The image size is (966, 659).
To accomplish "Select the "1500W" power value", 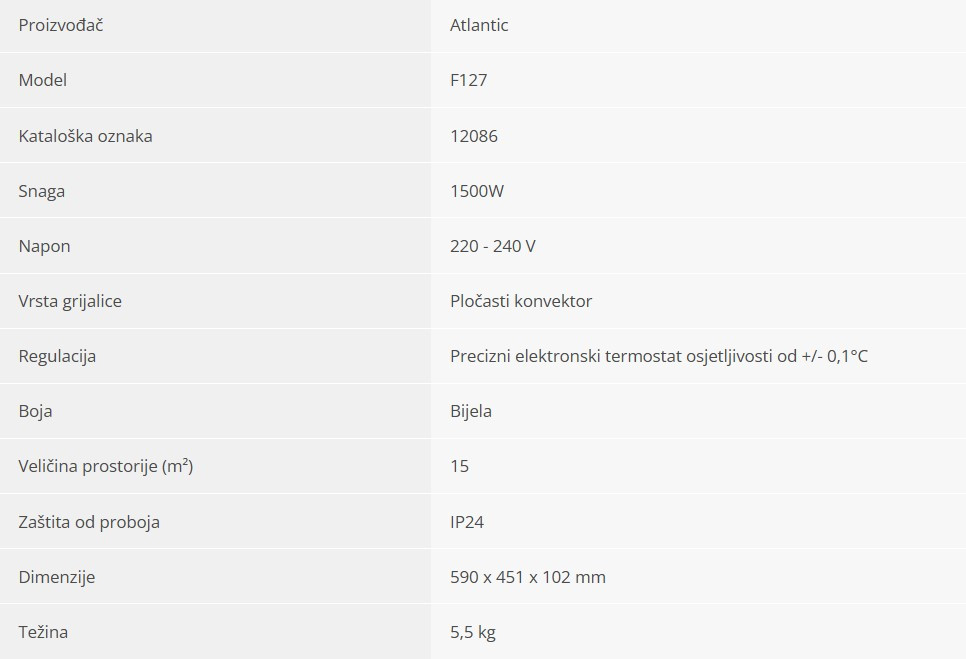I will click(x=477, y=191).
